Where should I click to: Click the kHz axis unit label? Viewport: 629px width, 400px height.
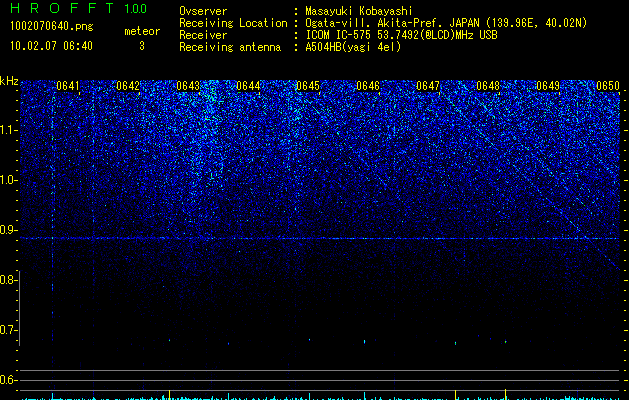pos(9,81)
